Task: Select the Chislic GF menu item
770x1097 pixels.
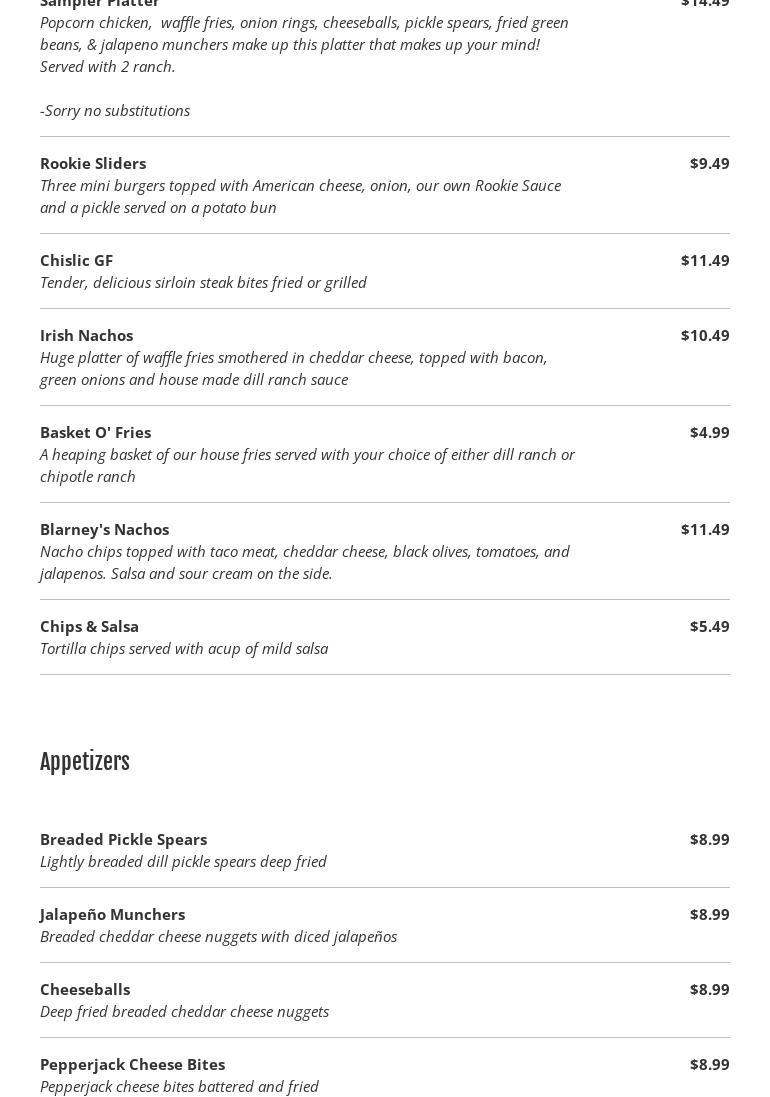Action: [x=76, y=260]
